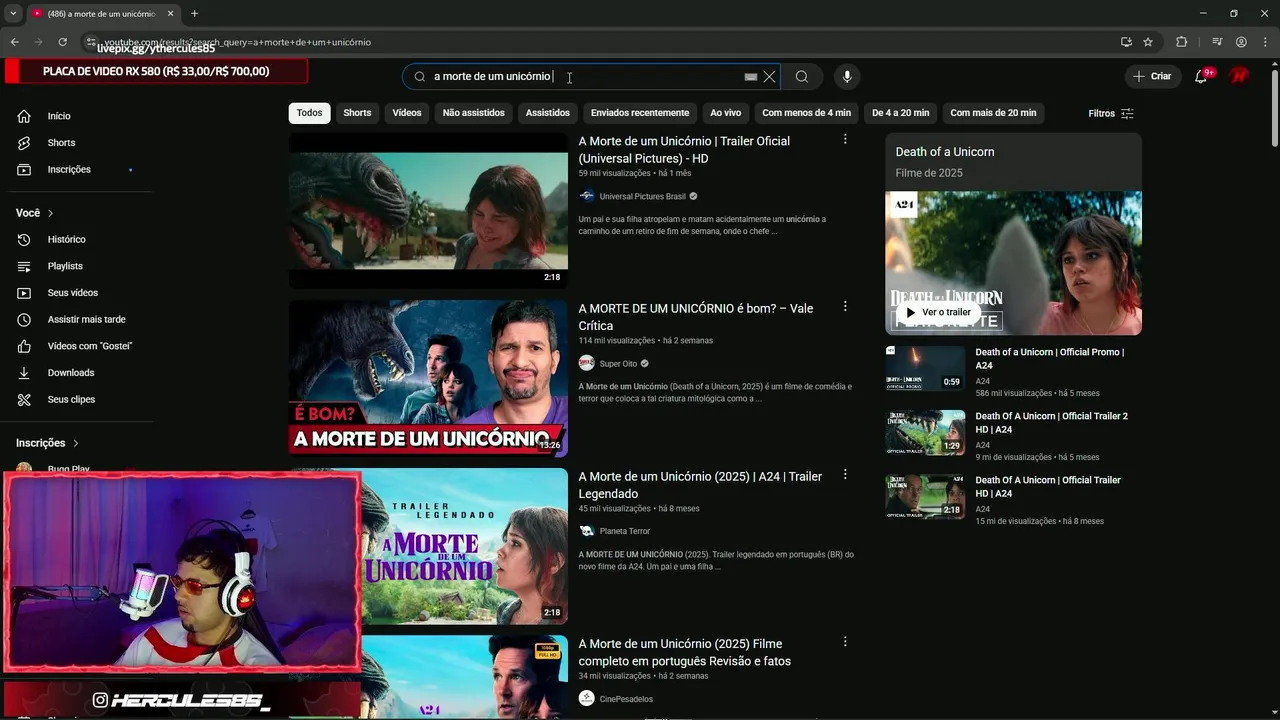Reload the page in browser
Image resolution: width=1280 pixels, height=720 pixels.
pos(62,42)
